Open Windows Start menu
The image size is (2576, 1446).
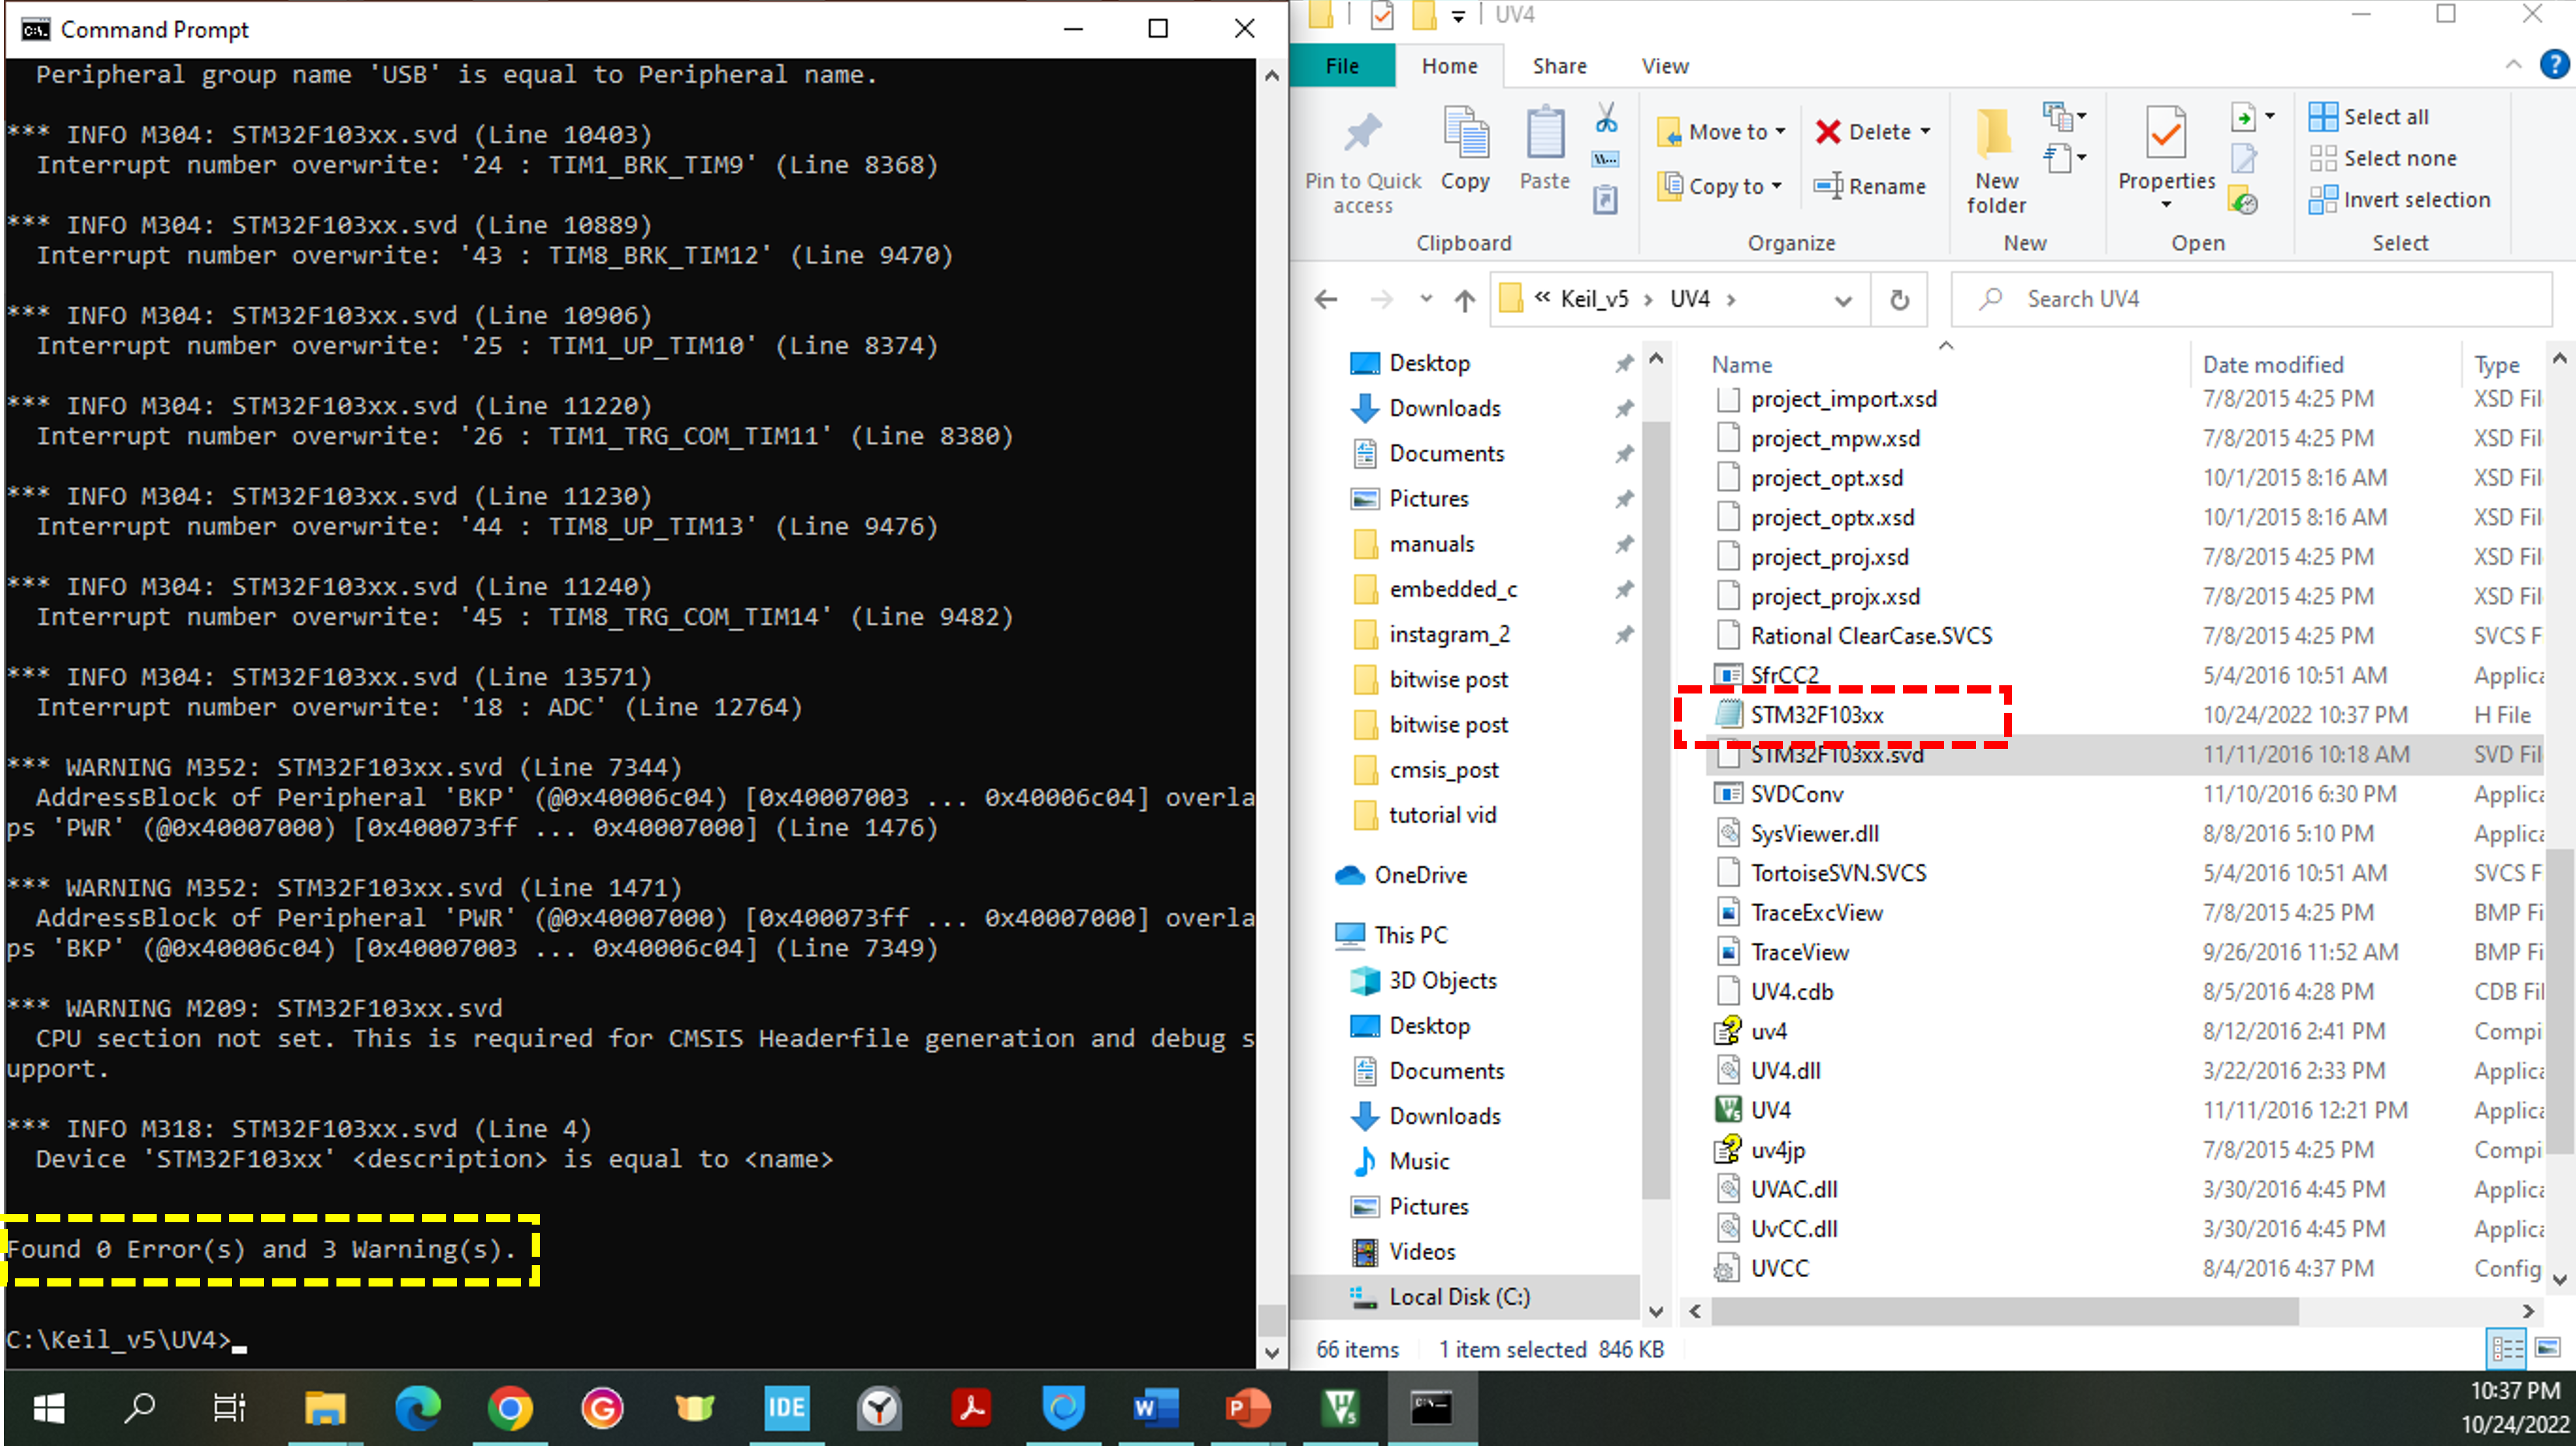(49, 1408)
